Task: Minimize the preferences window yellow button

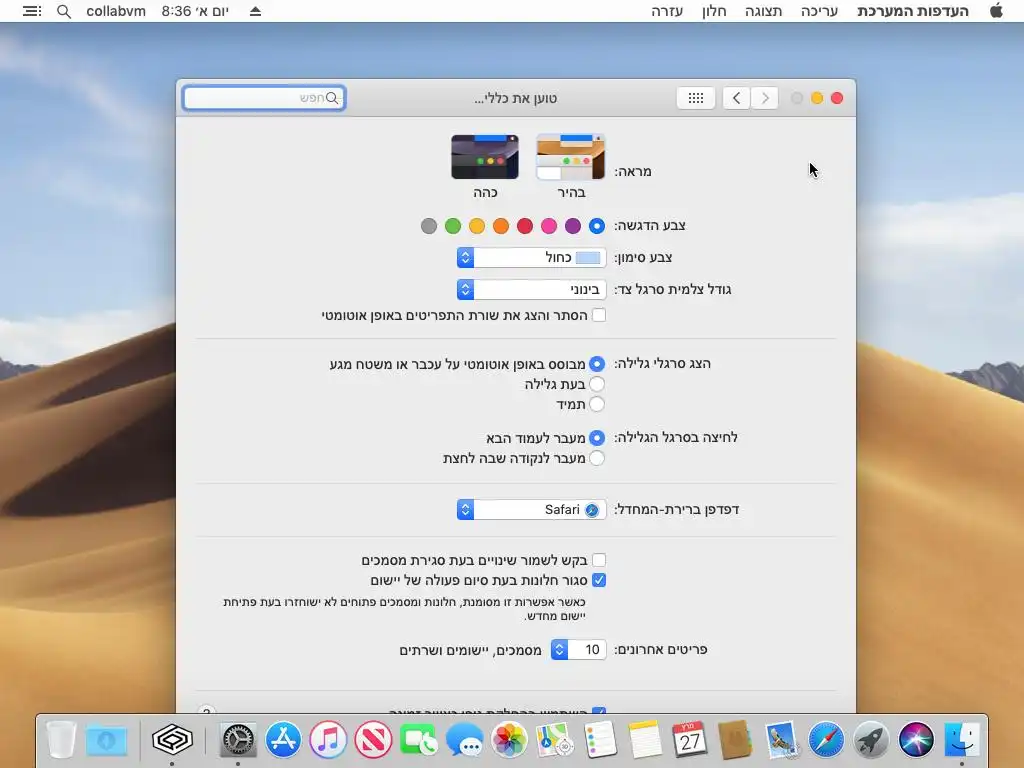Action: pyautogui.click(x=816, y=98)
